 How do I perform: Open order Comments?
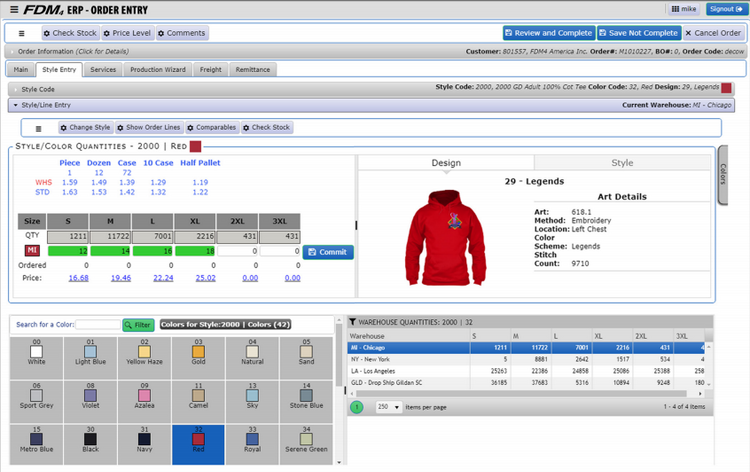[x=182, y=33]
